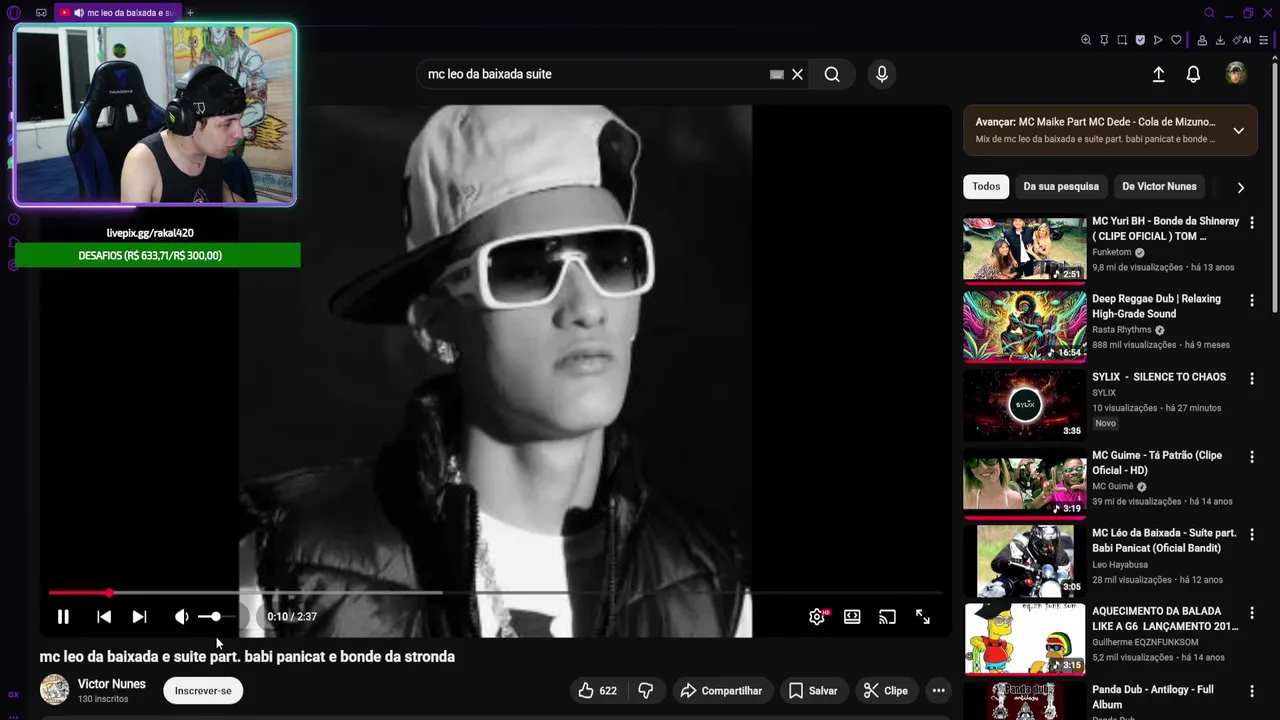Clear the search box with the X
This screenshot has height=720, width=1280.
pos(797,74)
